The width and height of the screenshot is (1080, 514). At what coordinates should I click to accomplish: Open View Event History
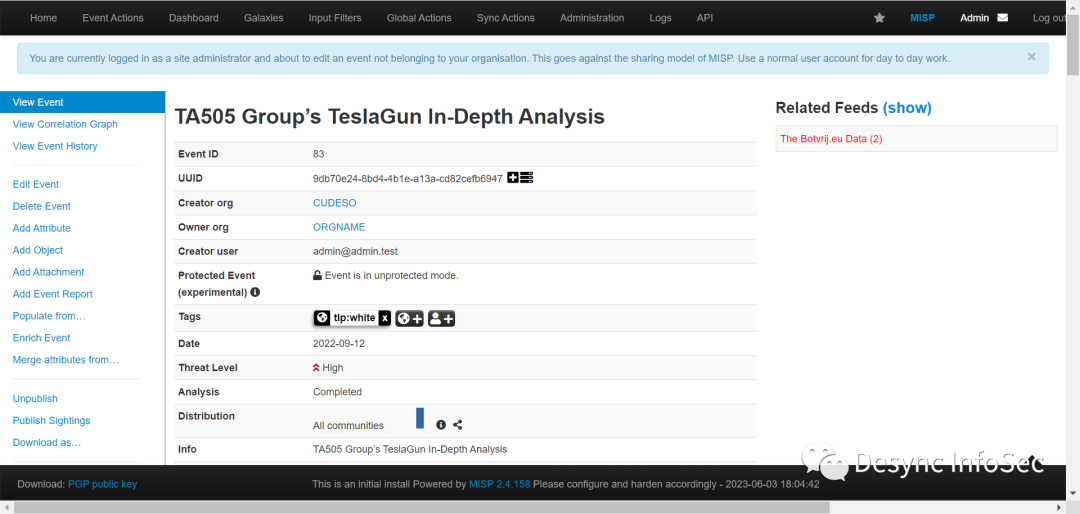[55, 146]
